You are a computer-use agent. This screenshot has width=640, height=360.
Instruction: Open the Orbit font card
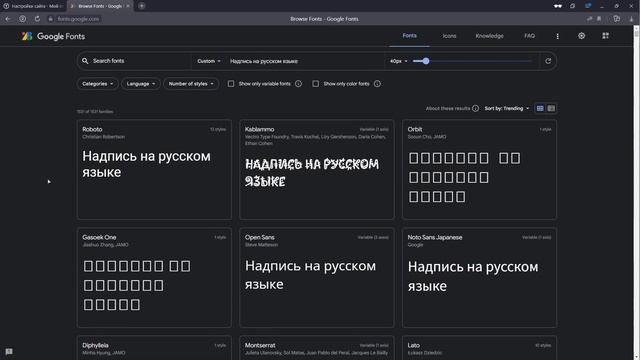coord(479,169)
